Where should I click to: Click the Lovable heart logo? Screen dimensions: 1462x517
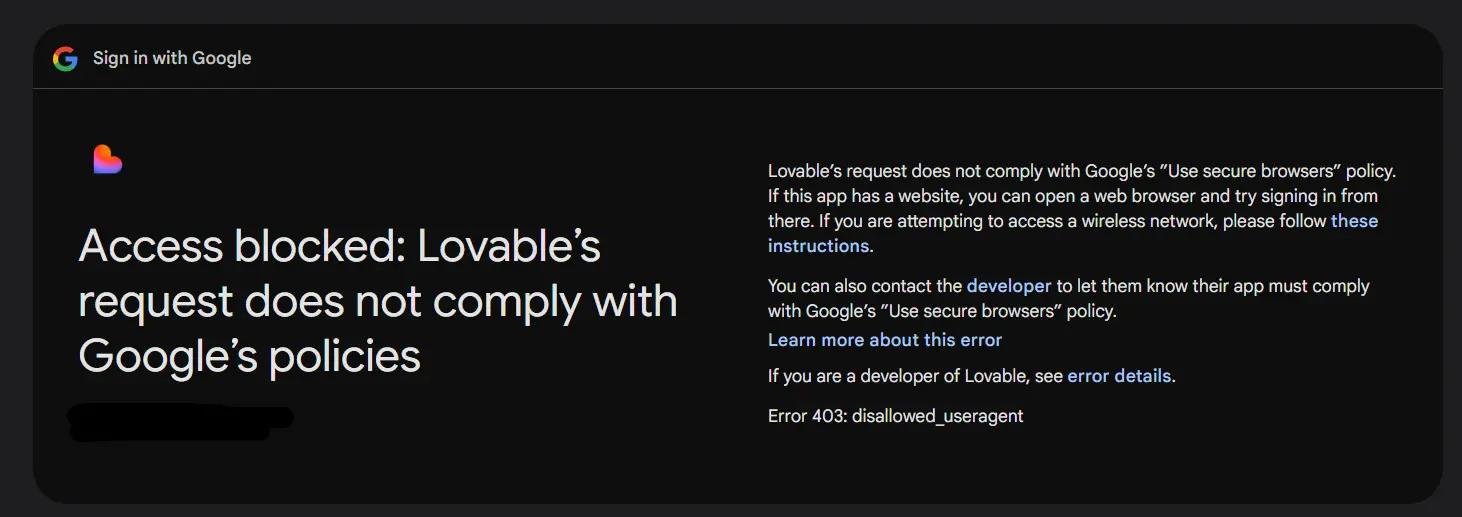click(x=108, y=159)
